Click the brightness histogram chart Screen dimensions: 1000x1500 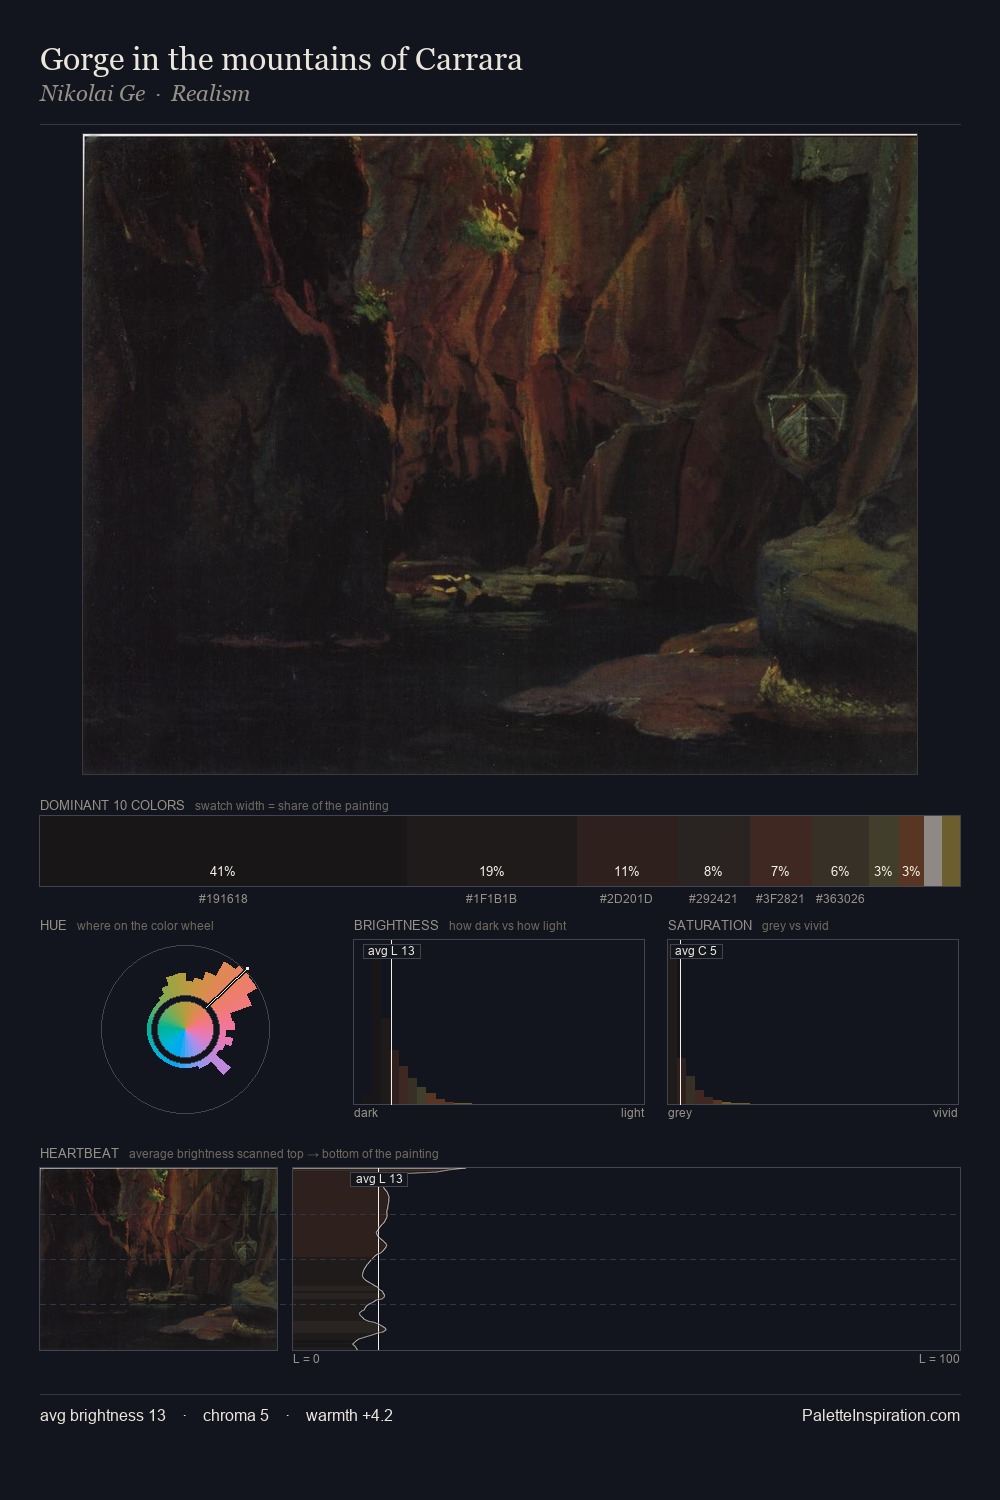pos(499,1022)
